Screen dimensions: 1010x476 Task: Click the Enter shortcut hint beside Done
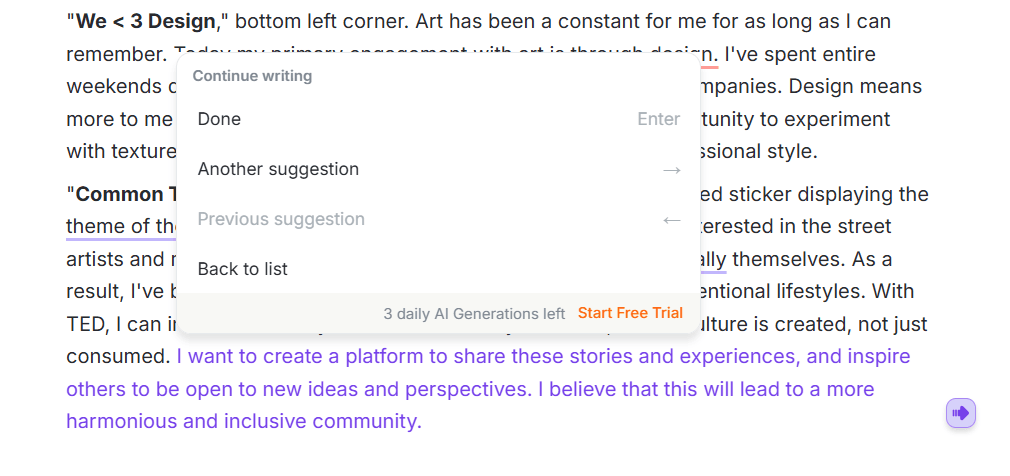659,119
